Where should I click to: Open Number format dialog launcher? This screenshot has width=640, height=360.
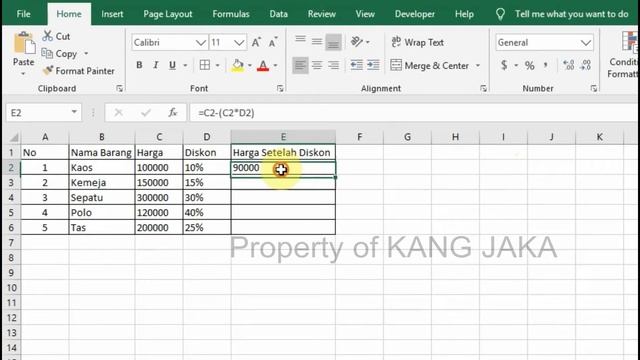tap(593, 88)
